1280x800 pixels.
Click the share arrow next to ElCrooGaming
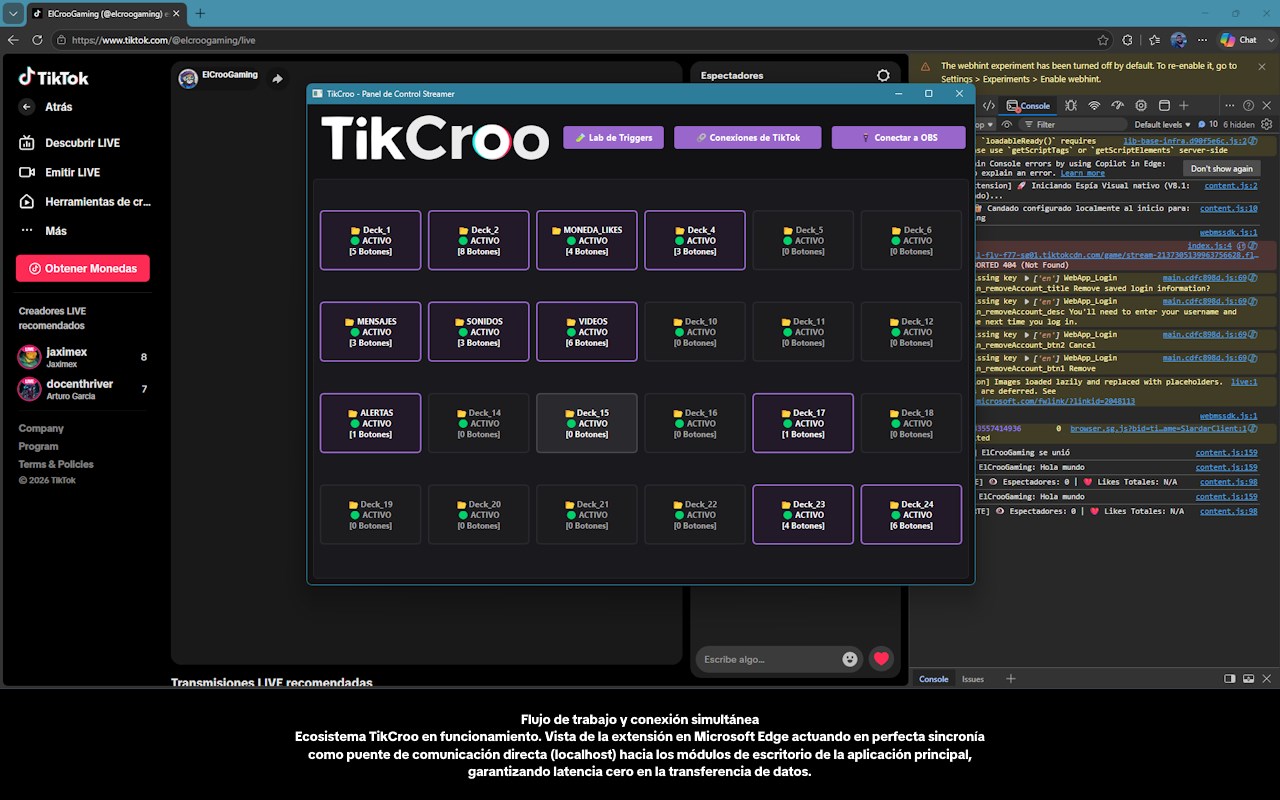pyautogui.click(x=277, y=78)
